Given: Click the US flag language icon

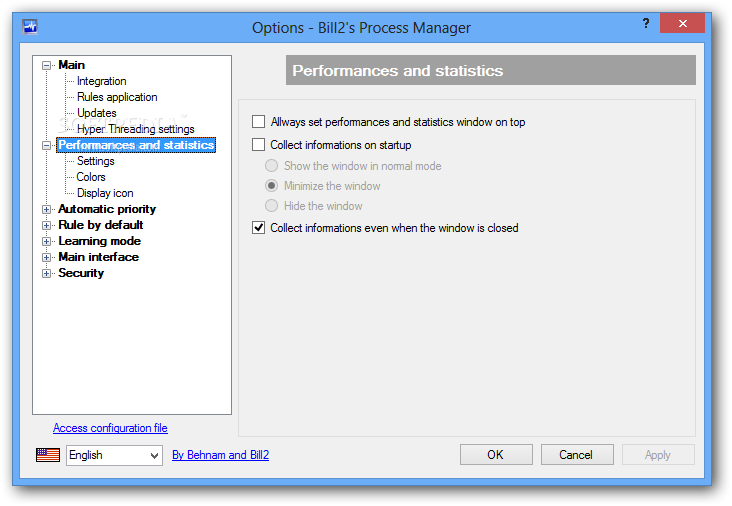Looking at the screenshot, I should click(x=48, y=455).
